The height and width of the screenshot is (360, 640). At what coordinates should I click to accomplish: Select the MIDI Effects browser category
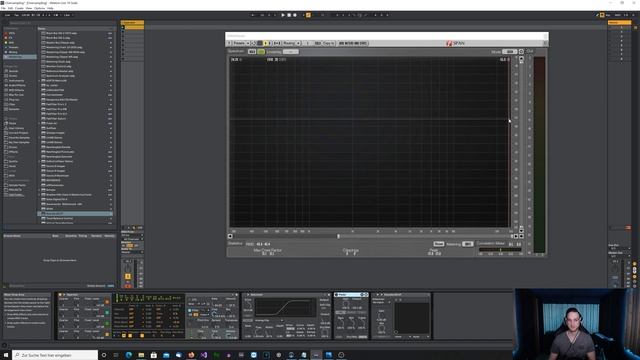tap(16, 90)
